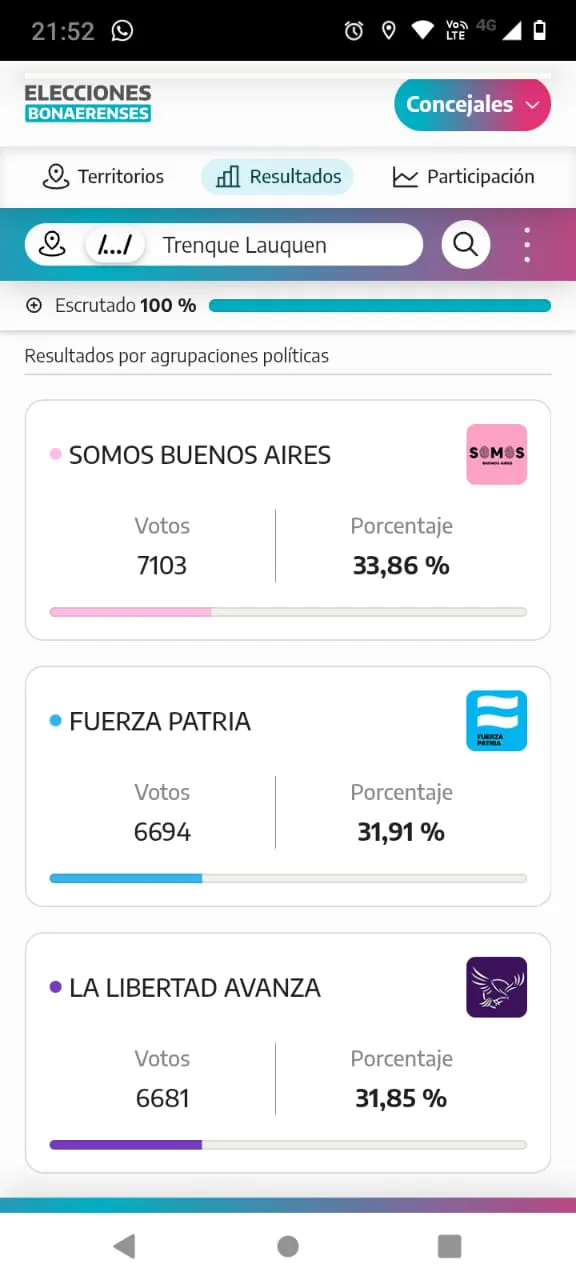576x1280 pixels.
Task: Tap the Escrutado 100% progress bar
Action: pyautogui.click(x=380, y=305)
